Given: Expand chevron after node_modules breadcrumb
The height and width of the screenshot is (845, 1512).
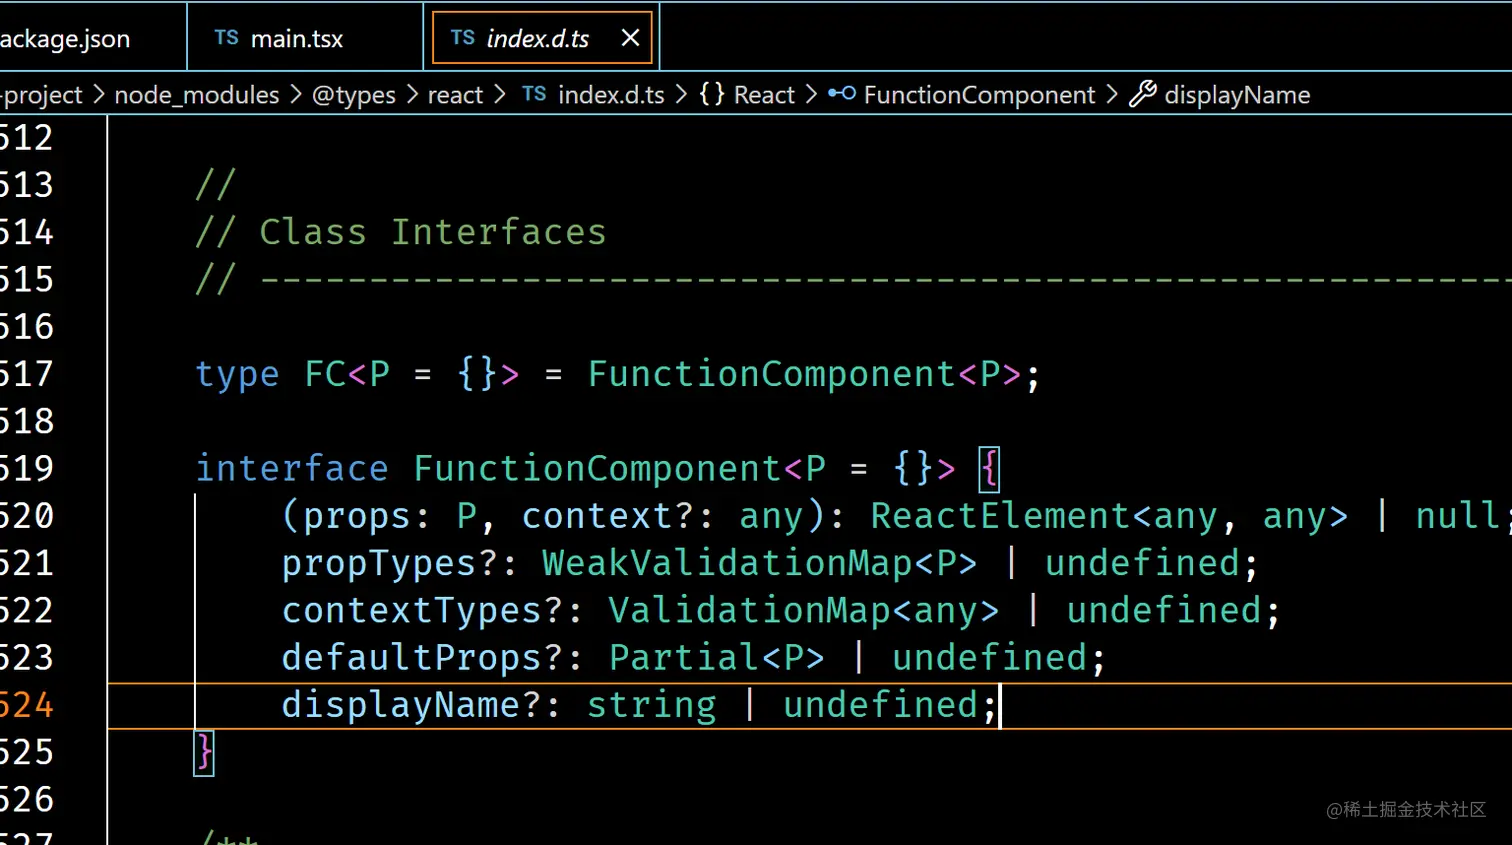Looking at the screenshot, I should 296,95.
